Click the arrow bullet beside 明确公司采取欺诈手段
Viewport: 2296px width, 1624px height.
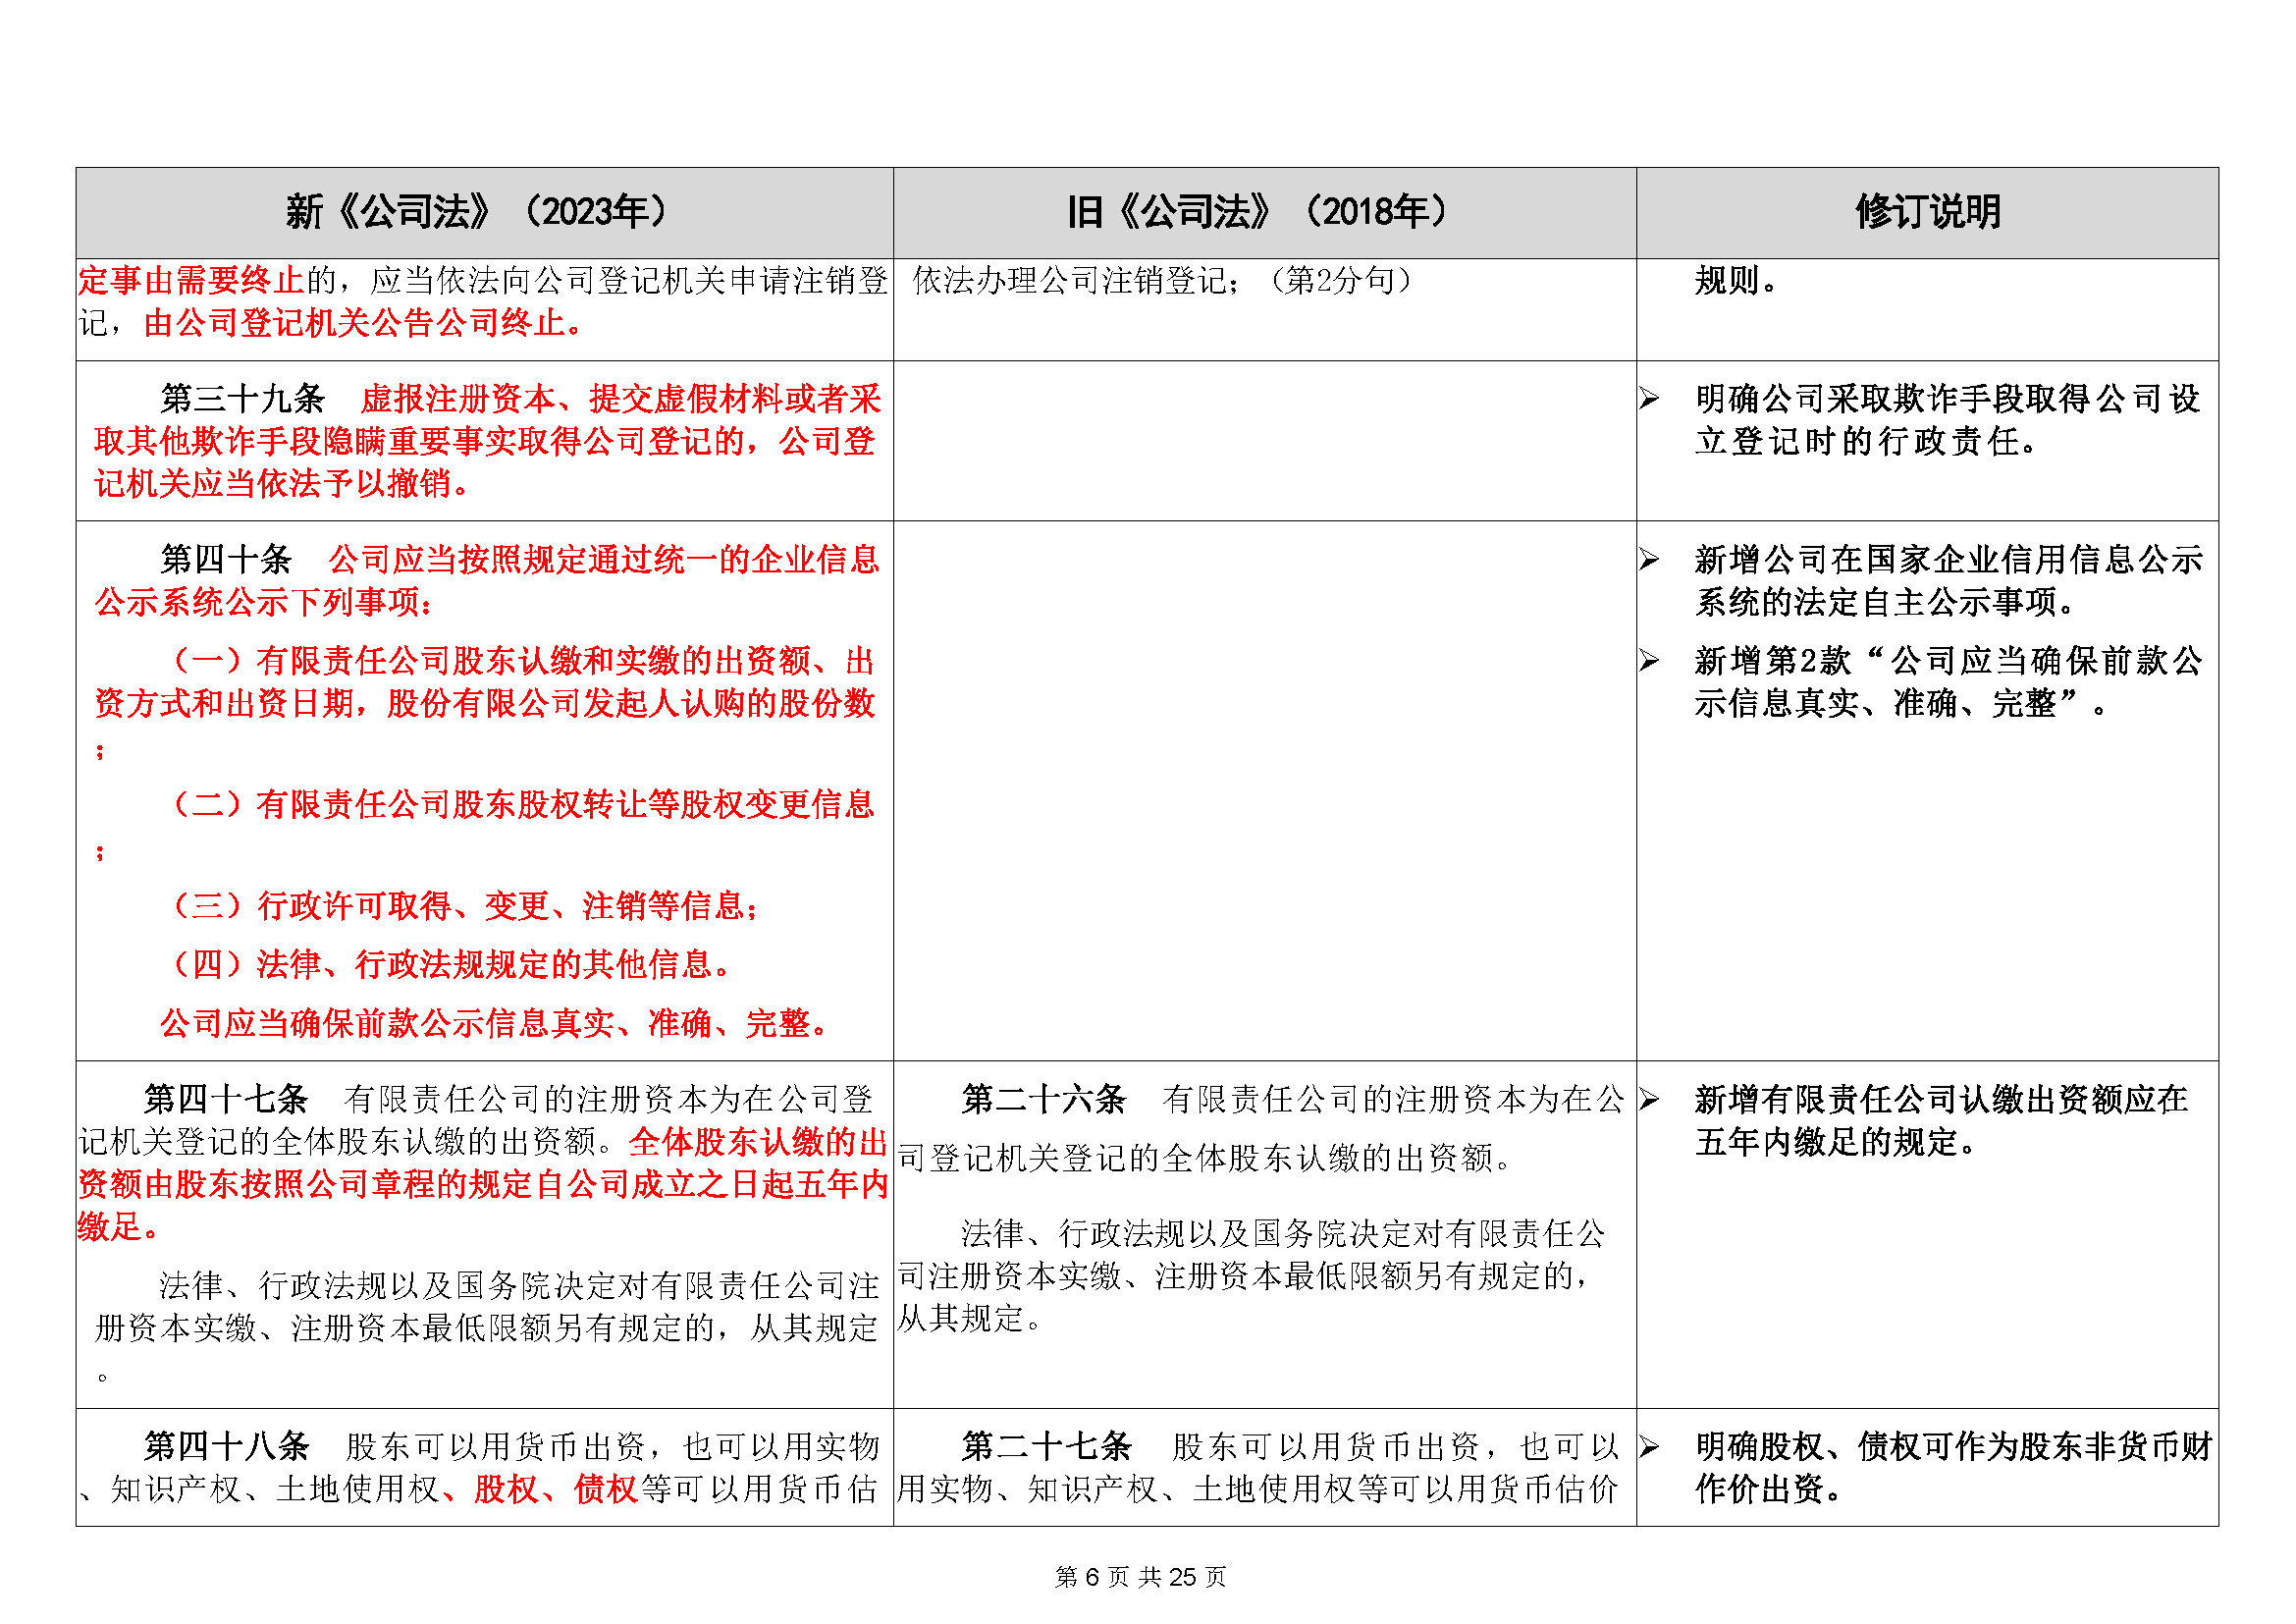[1649, 399]
